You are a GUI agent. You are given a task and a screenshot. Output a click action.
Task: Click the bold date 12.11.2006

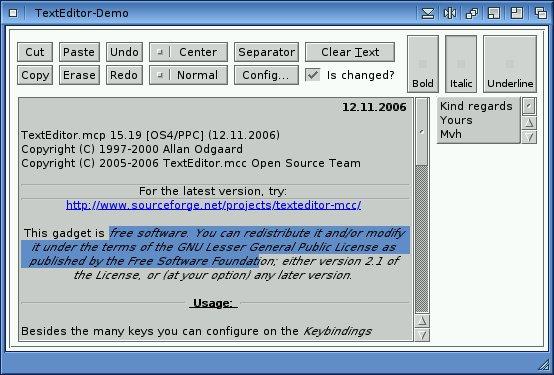pos(374,107)
